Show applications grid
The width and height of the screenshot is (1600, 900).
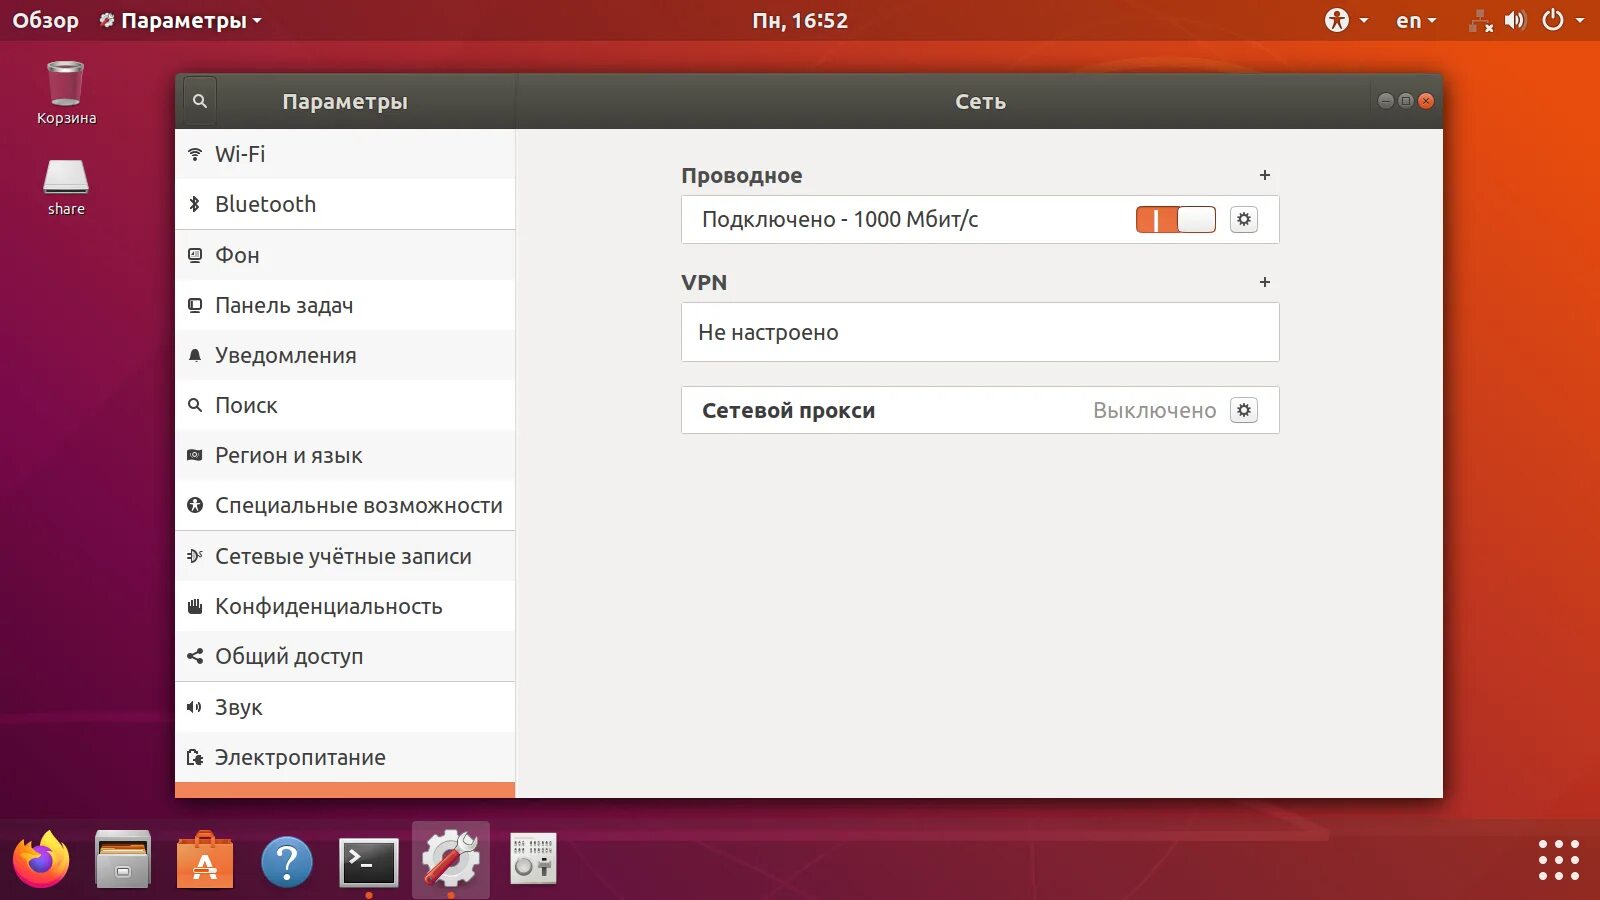pyautogui.click(x=1558, y=860)
